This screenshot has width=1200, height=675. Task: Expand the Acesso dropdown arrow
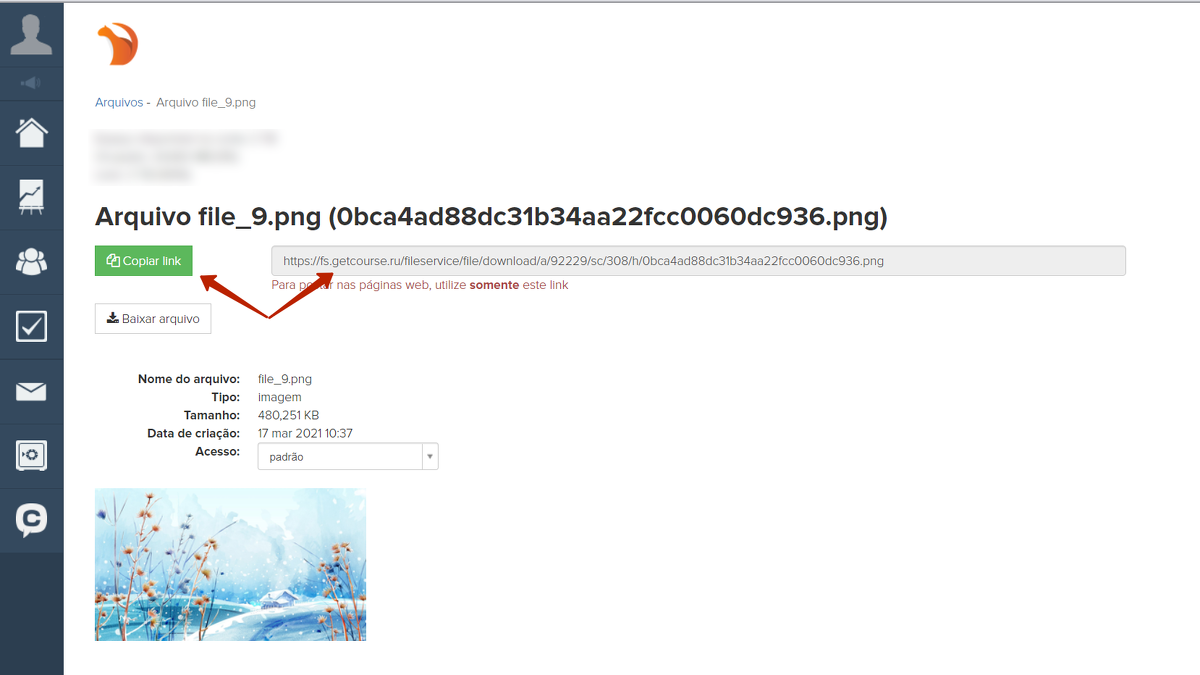tap(430, 457)
